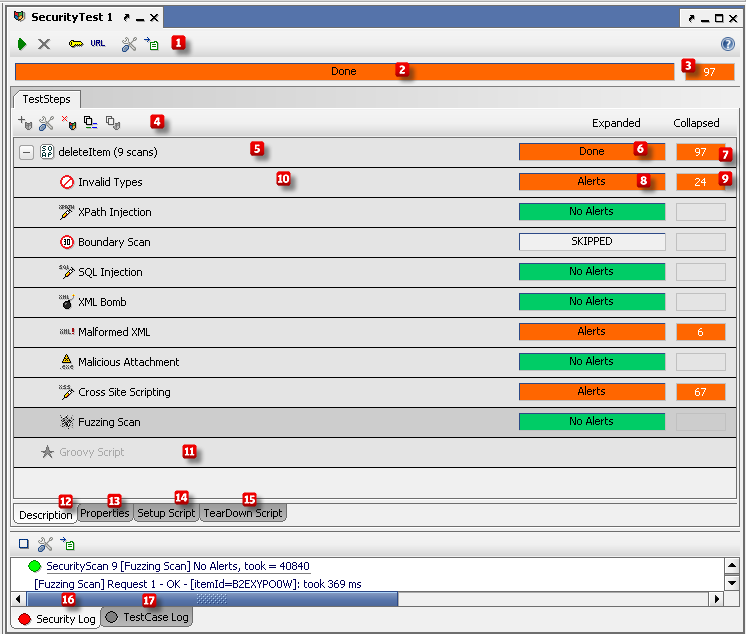Configure selected scan with TestSteps wrench icon
This screenshot has width=746, height=634.
(46, 123)
